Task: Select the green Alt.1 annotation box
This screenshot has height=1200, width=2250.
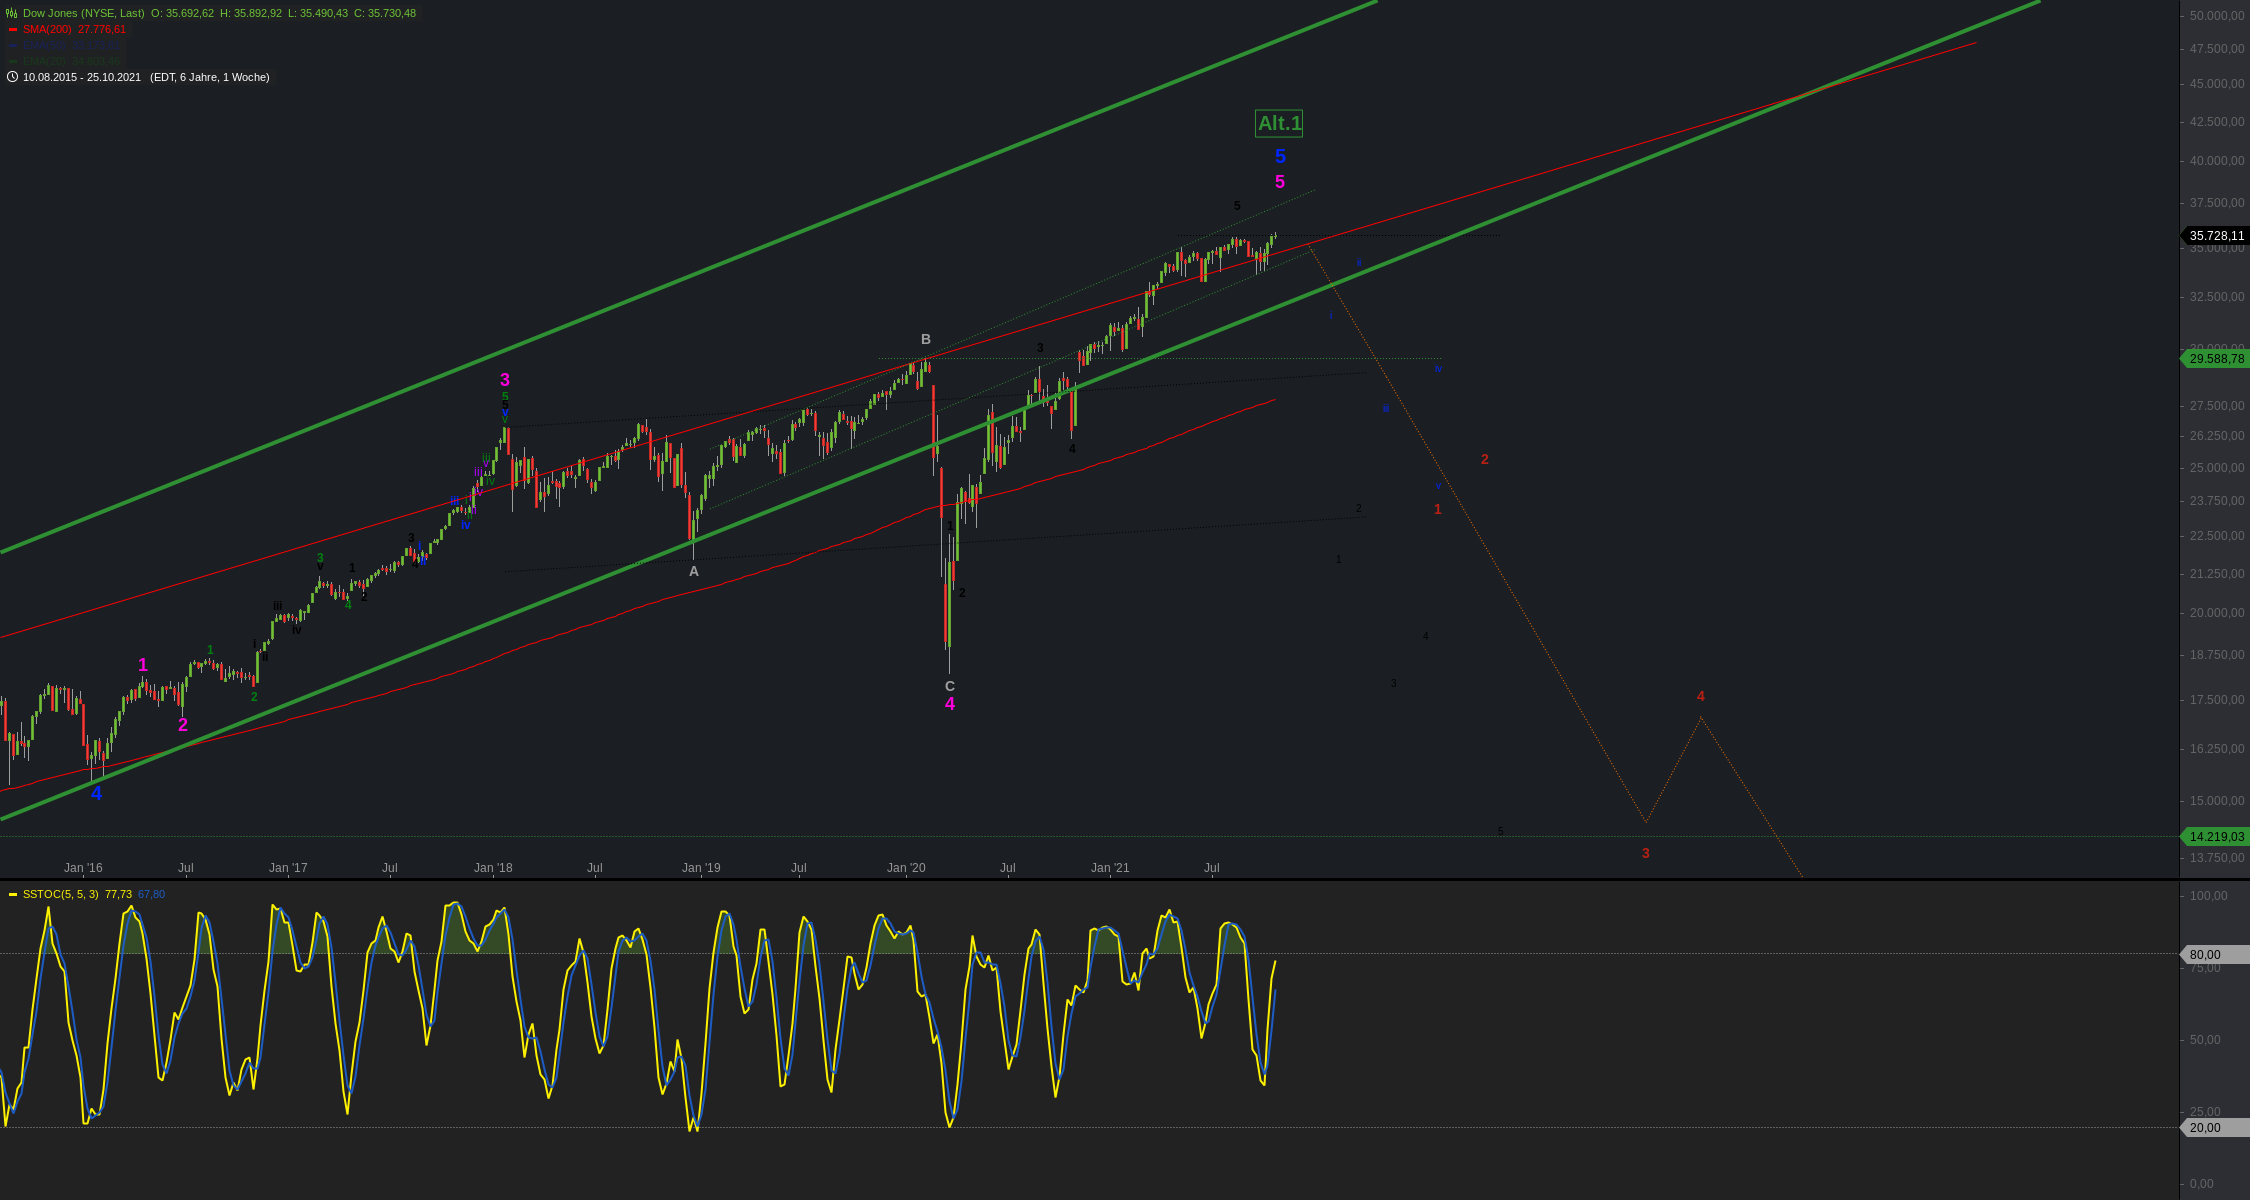Action: [1279, 124]
